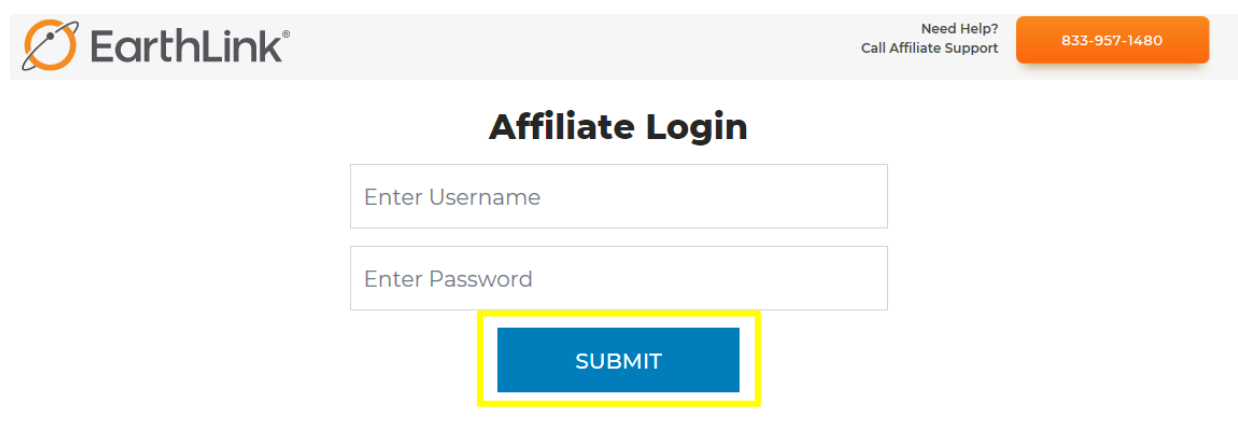Place cursor in the username placeholder text
Image resolution: width=1238 pixels, height=421 pixels.
(452, 197)
